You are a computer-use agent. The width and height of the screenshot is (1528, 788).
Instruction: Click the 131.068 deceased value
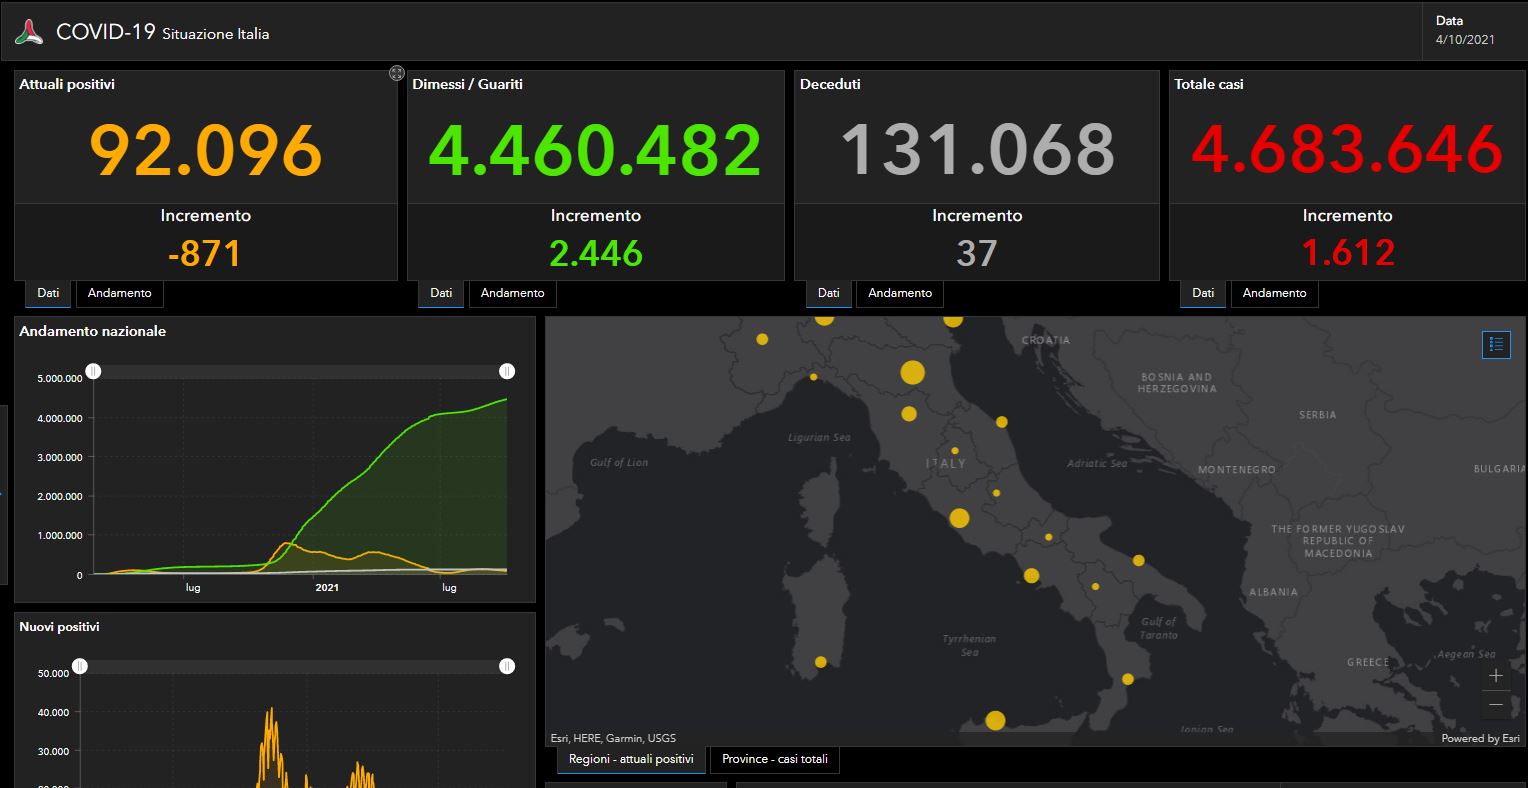pyautogui.click(x=977, y=151)
